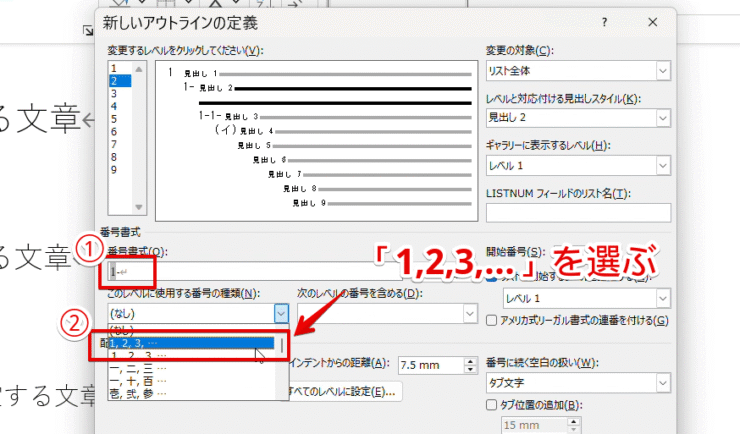The height and width of the screenshot is (434, 740).
Task: Toggle the number type dropdown arrow
Action: coord(281,313)
